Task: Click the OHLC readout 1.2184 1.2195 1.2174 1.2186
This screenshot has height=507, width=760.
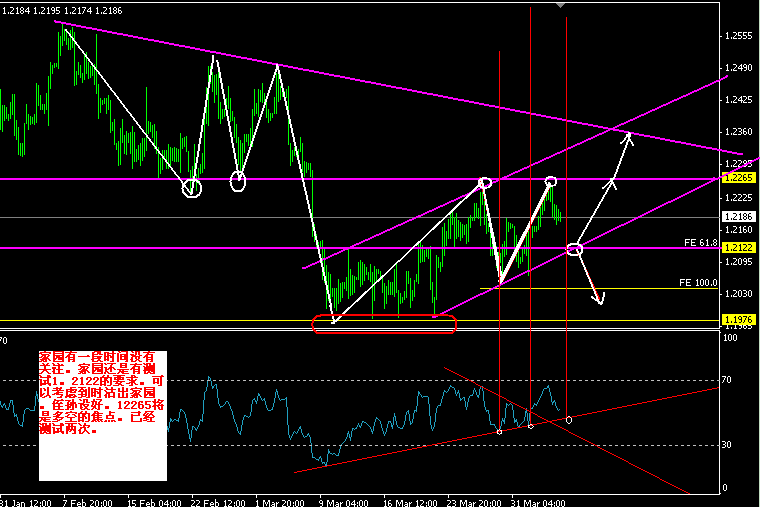Action: (x=62, y=11)
